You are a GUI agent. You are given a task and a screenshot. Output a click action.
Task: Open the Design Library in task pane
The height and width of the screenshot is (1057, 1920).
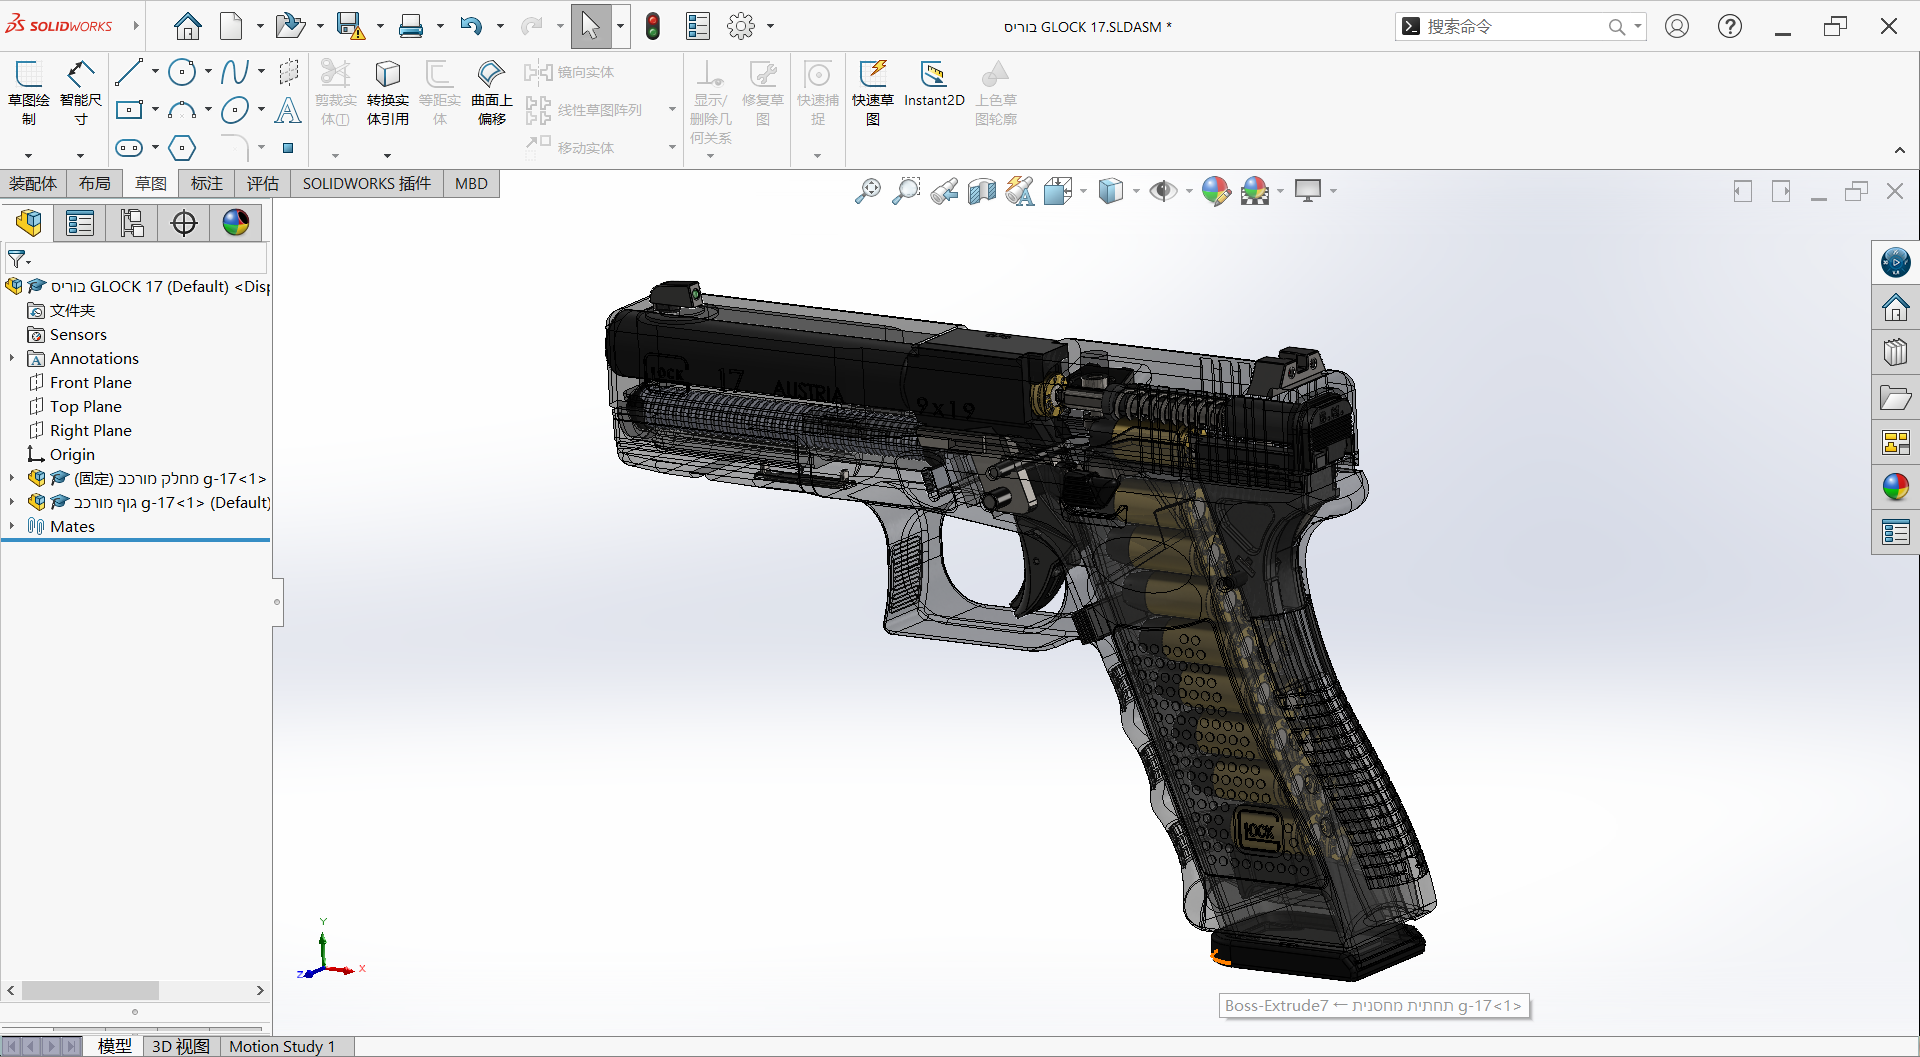pyautogui.click(x=1895, y=352)
